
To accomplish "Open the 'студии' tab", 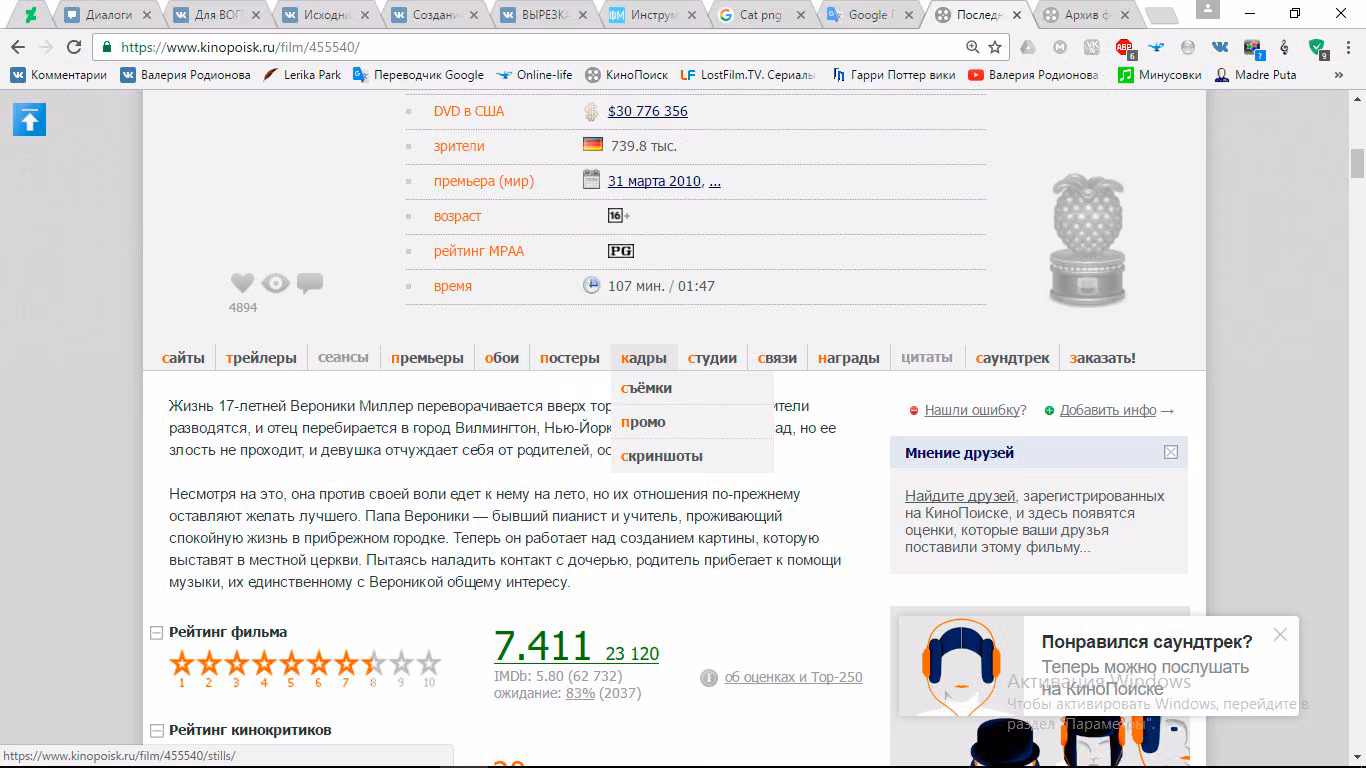I will click(712, 358).
